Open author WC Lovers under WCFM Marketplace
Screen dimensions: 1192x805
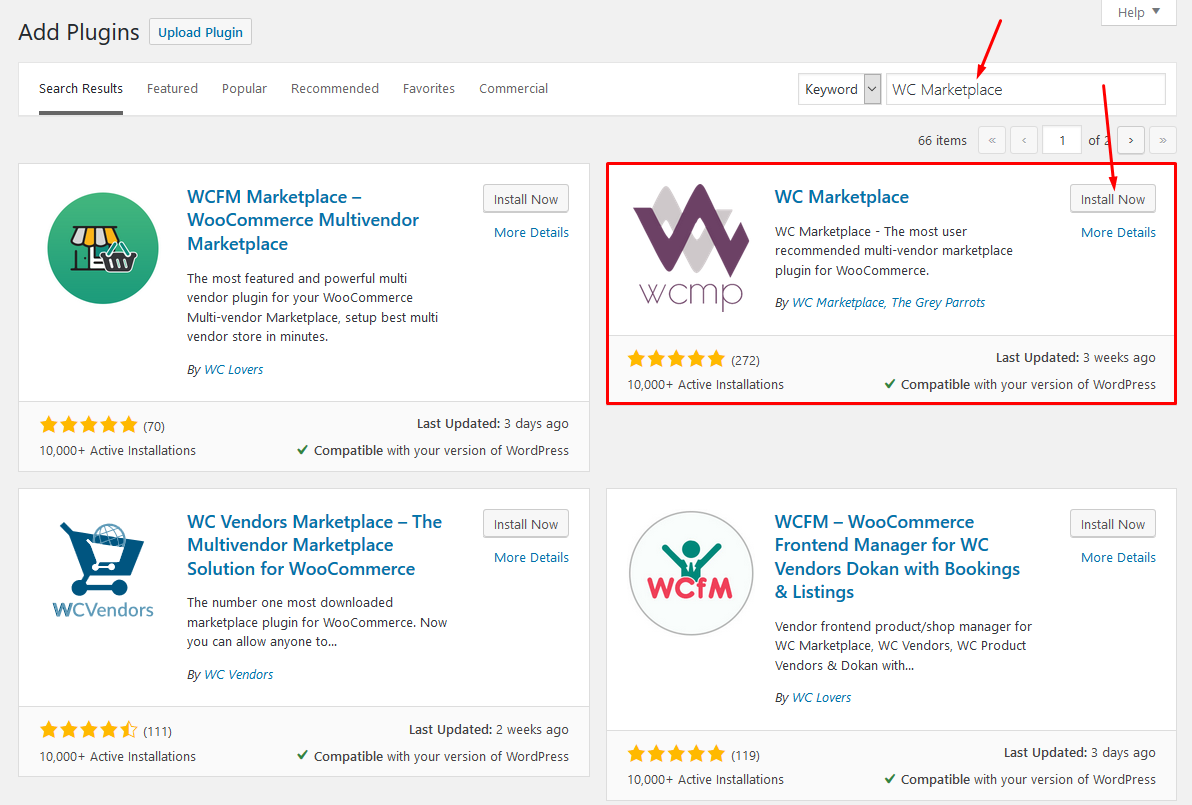click(233, 369)
